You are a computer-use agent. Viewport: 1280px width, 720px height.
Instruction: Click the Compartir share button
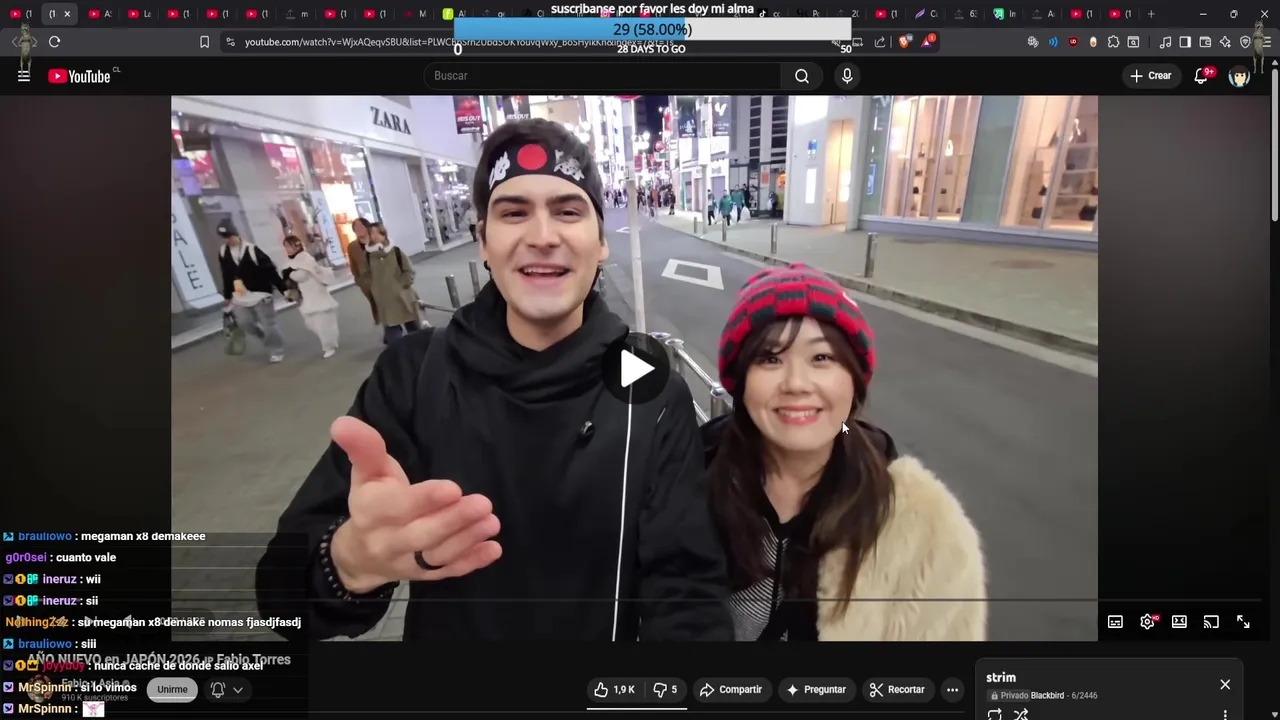(731, 690)
